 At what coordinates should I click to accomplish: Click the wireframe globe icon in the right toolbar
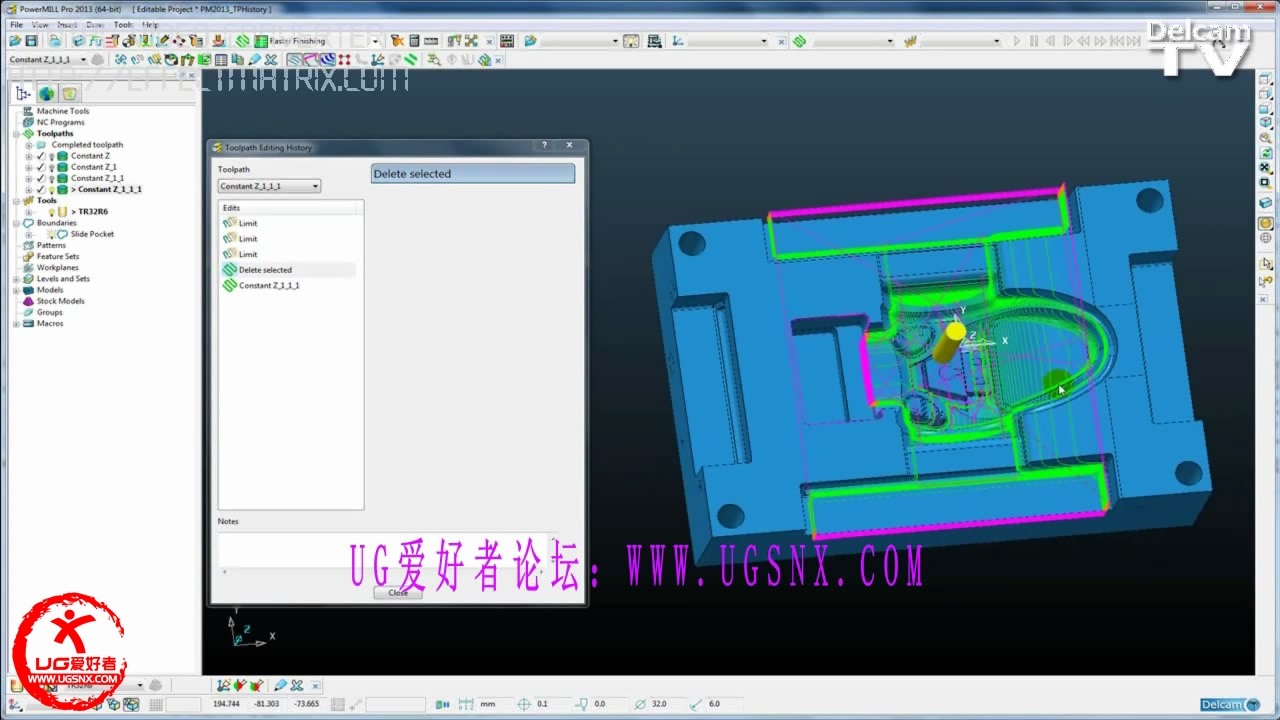click(x=1265, y=238)
